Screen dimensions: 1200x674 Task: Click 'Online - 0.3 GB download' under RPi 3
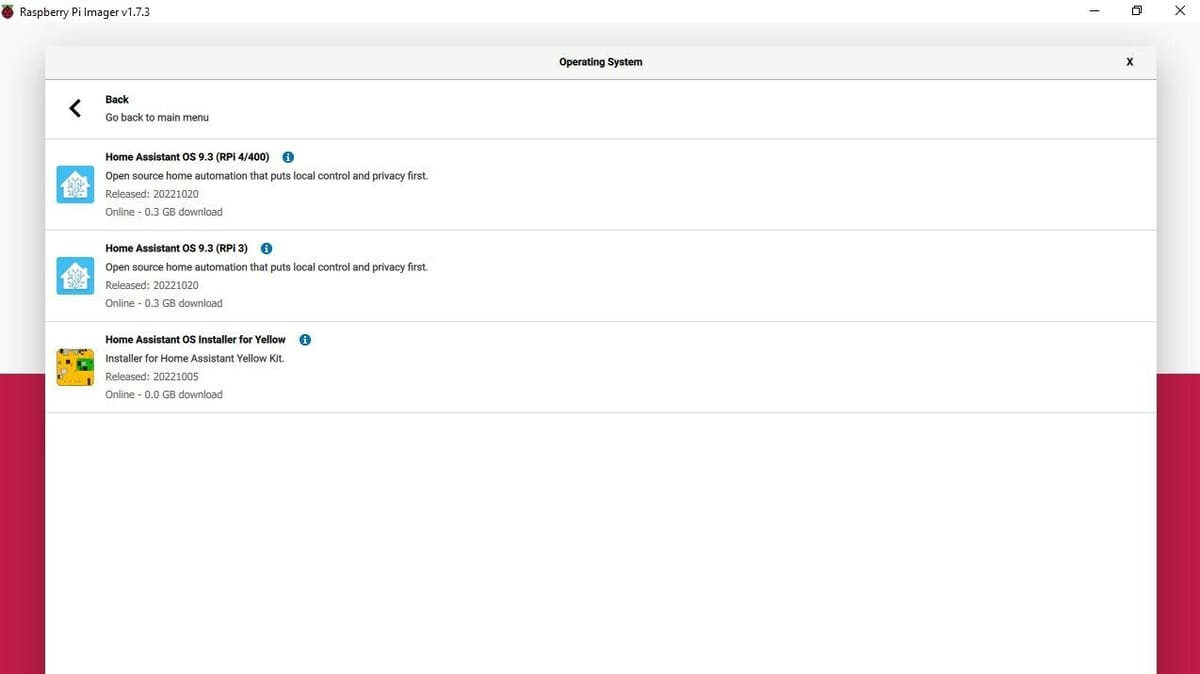click(164, 303)
